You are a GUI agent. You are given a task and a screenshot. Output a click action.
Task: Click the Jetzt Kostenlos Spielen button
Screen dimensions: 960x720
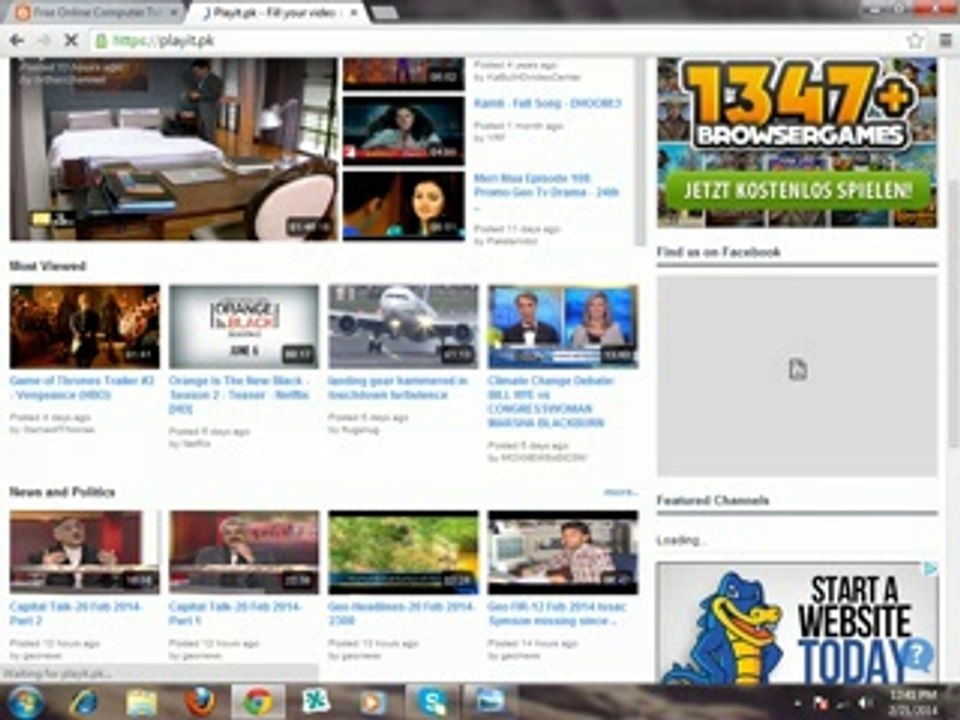[798, 191]
